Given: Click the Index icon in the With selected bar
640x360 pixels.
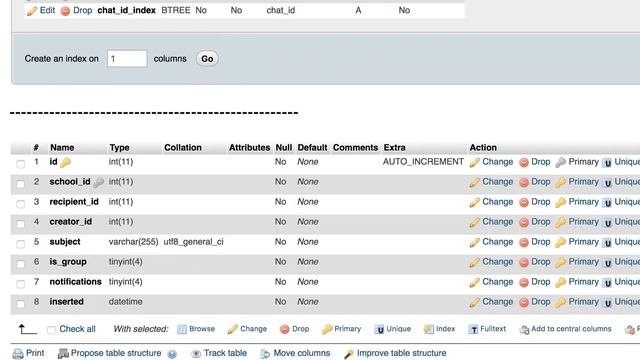Looking at the screenshot, I should click(x=429, y=329).
